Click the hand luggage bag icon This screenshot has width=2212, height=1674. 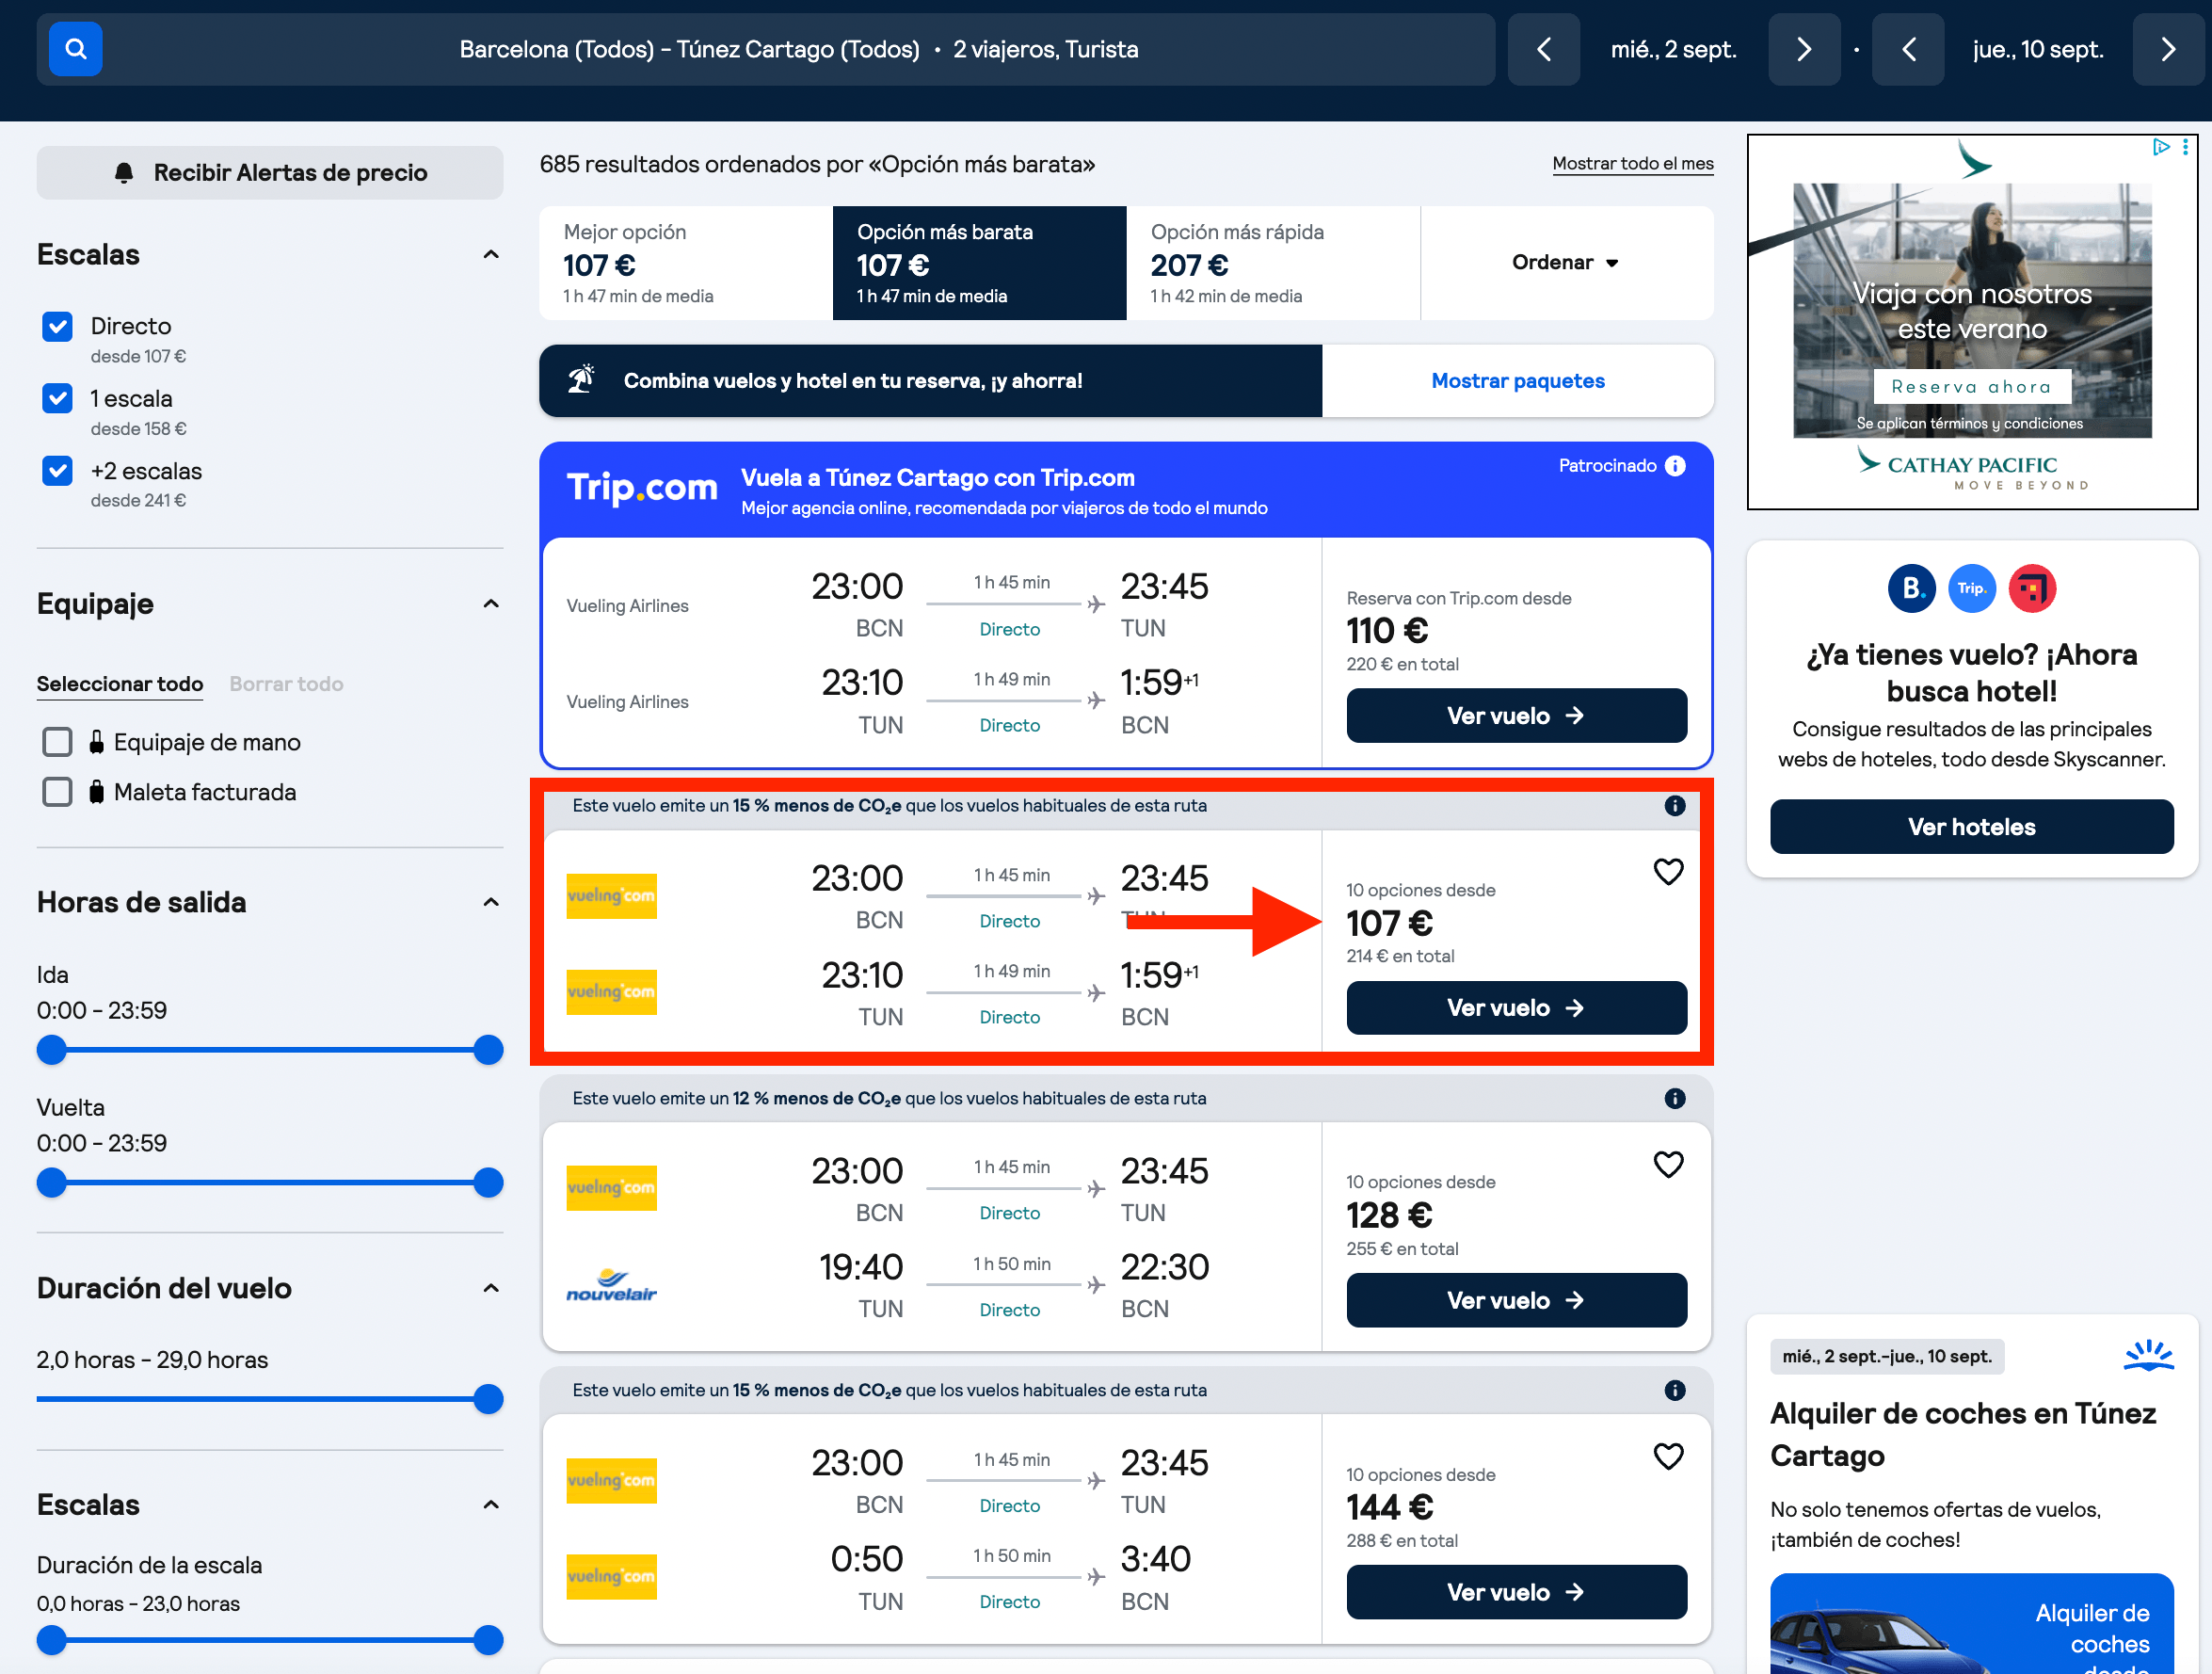pyautogui.click(x=96, y=742)
